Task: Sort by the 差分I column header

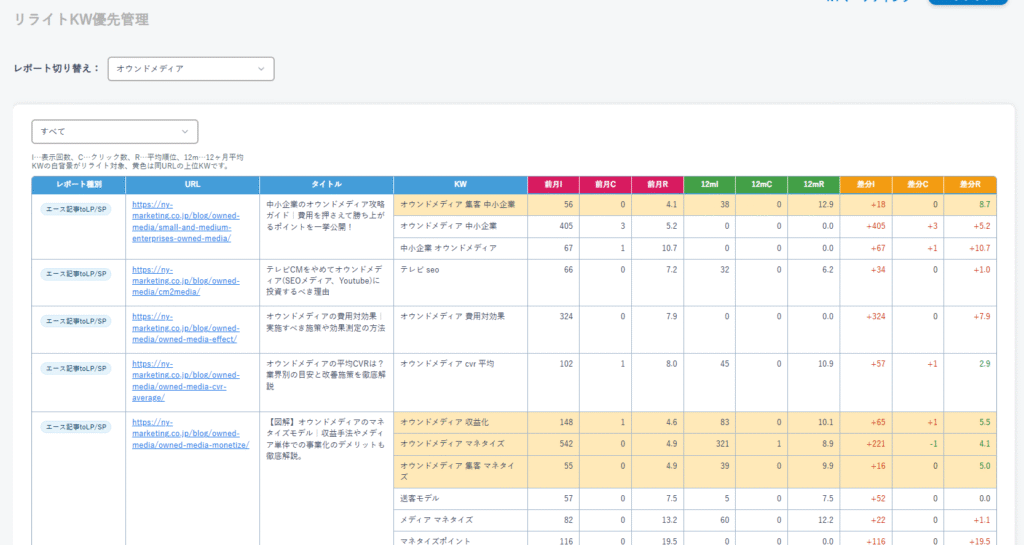Action: [866, 185]
